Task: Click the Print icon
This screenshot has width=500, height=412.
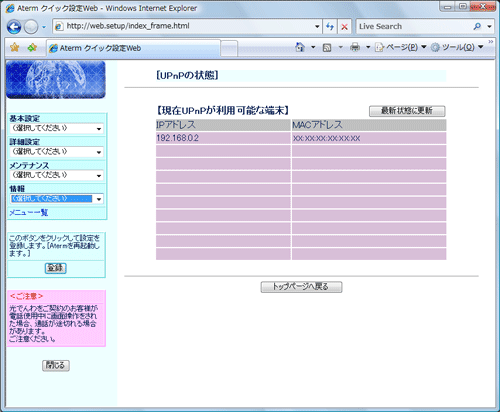Action: pyautogui.click(x=355, y=47)
